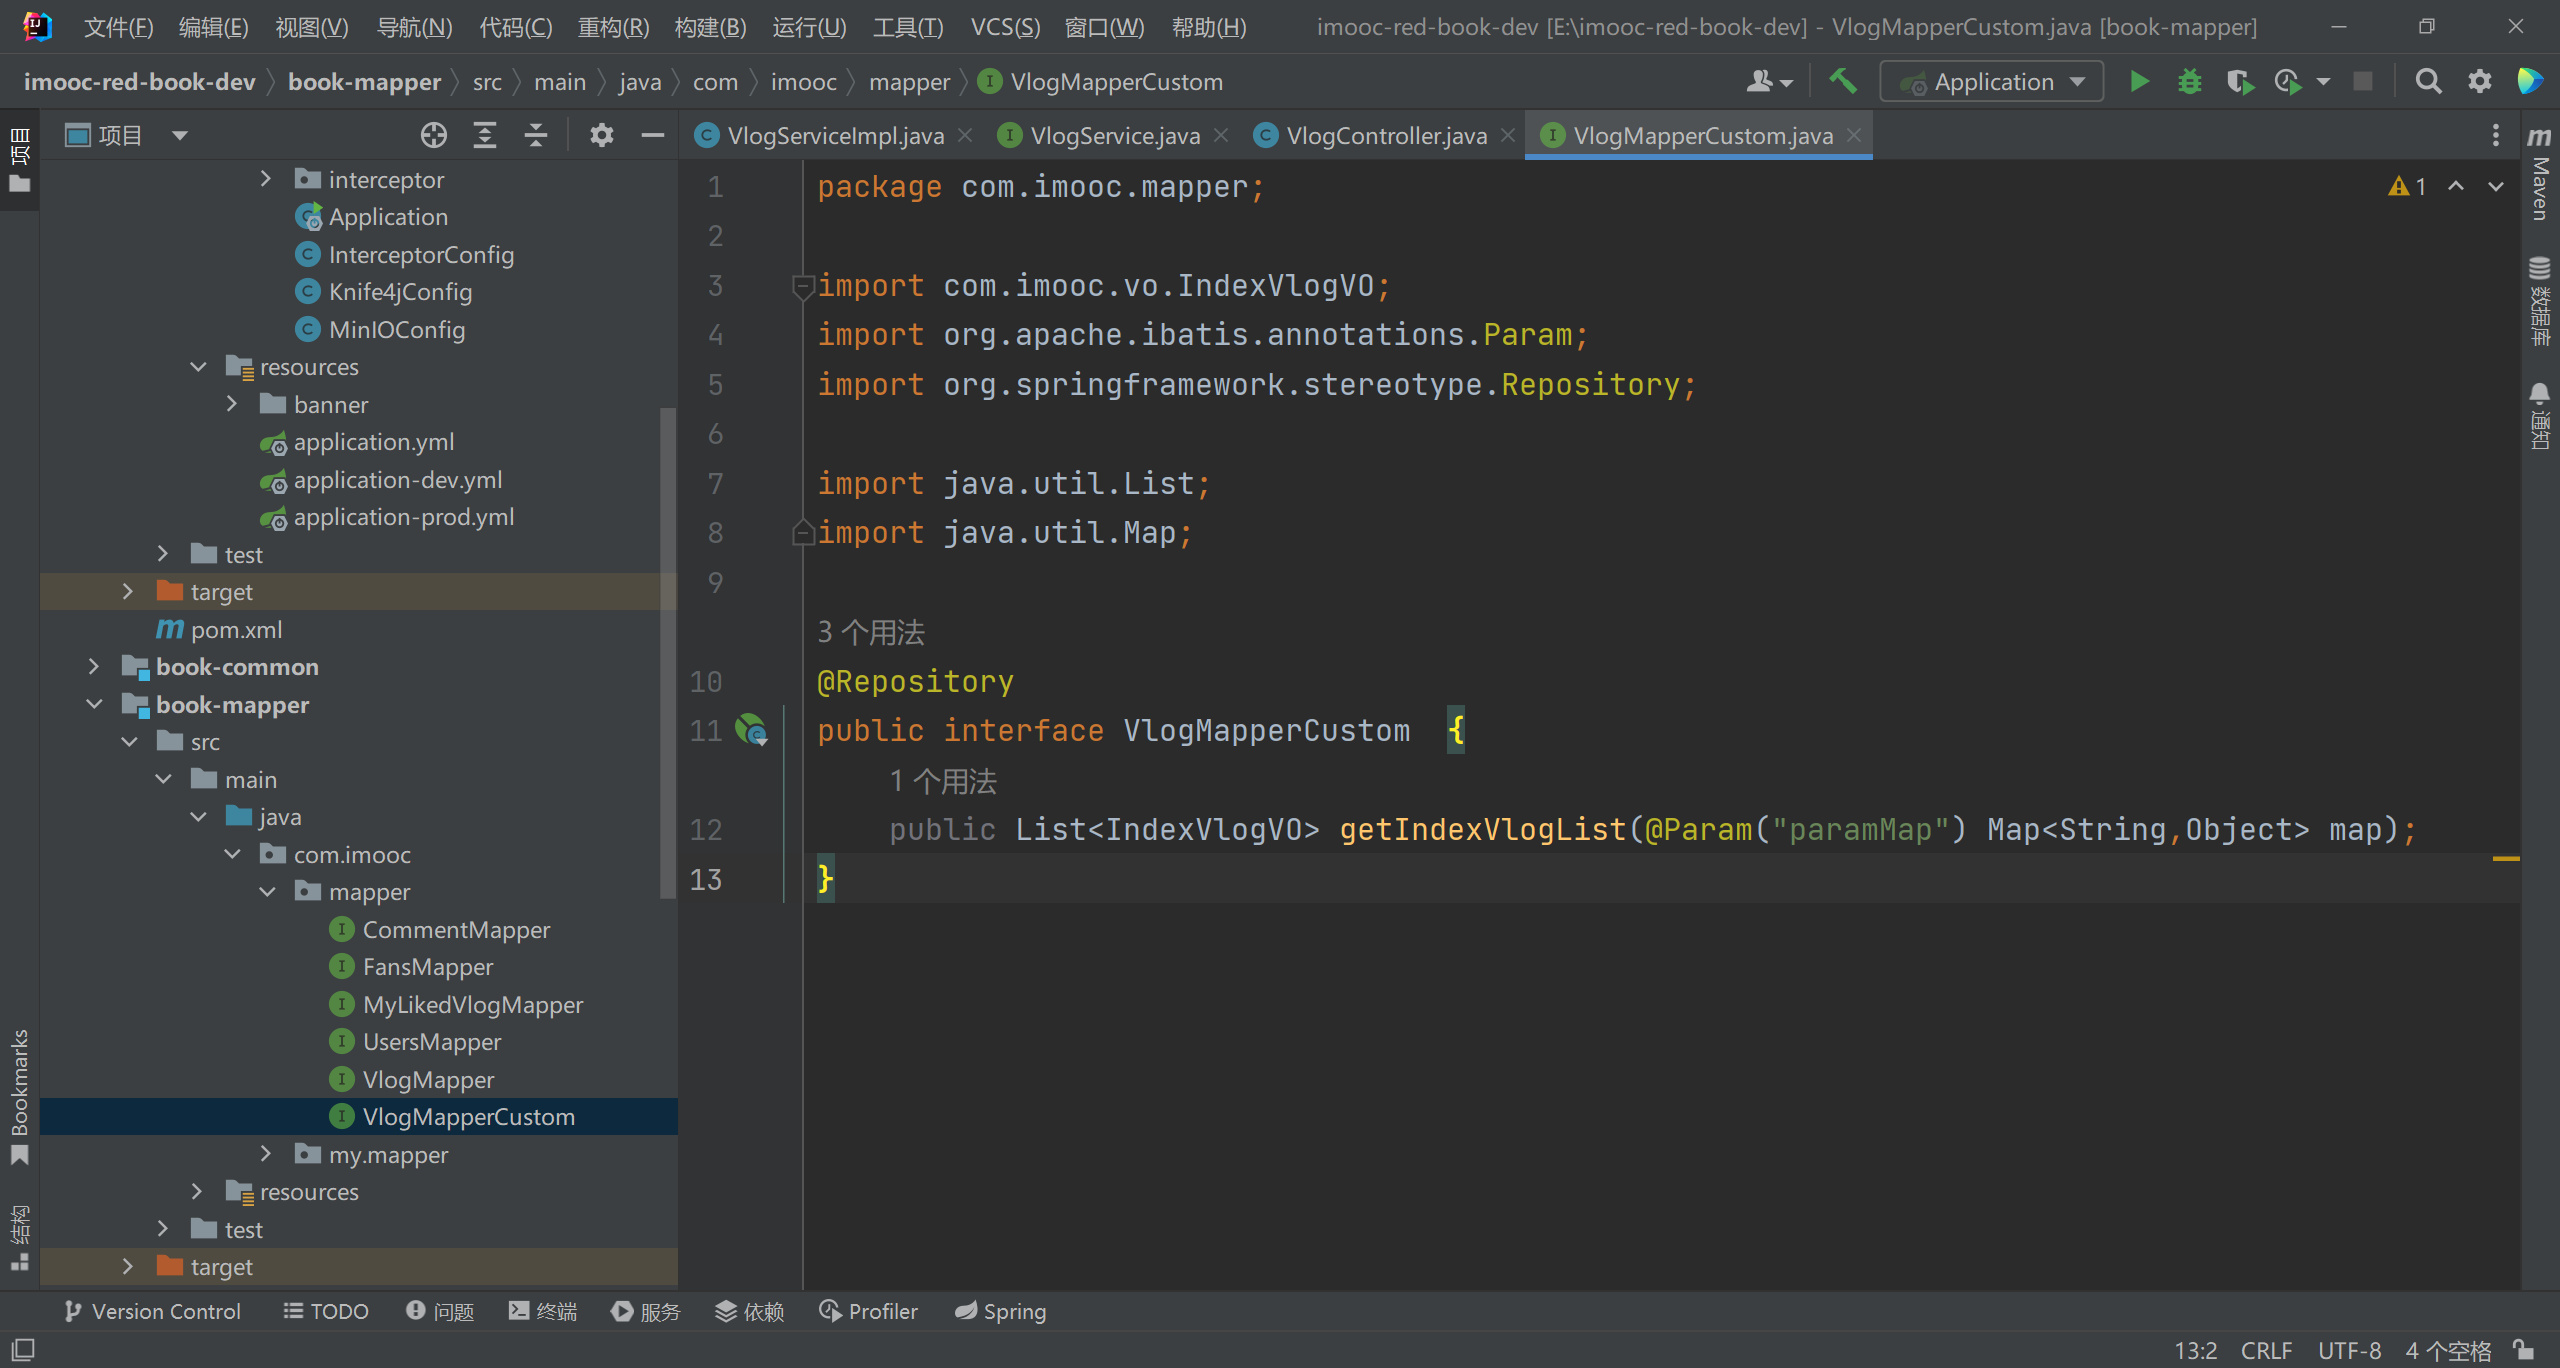Click the UTF-8 encoding in status bar

tap(2349, 1350)
